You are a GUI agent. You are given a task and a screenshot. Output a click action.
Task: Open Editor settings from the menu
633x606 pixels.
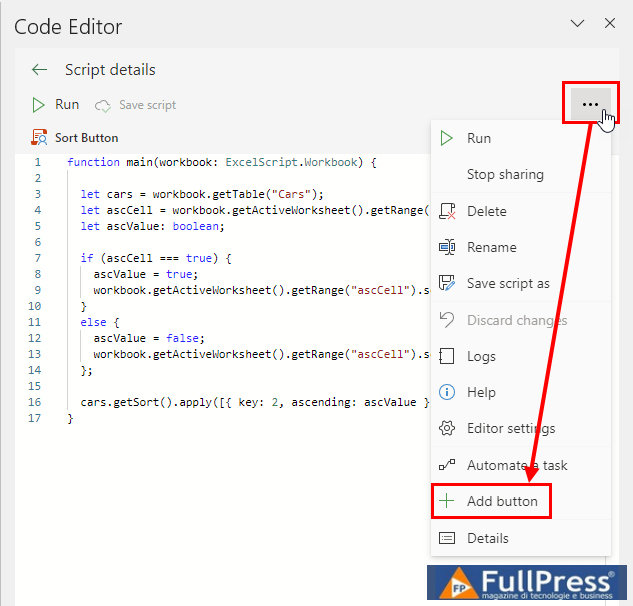point(521,428)
